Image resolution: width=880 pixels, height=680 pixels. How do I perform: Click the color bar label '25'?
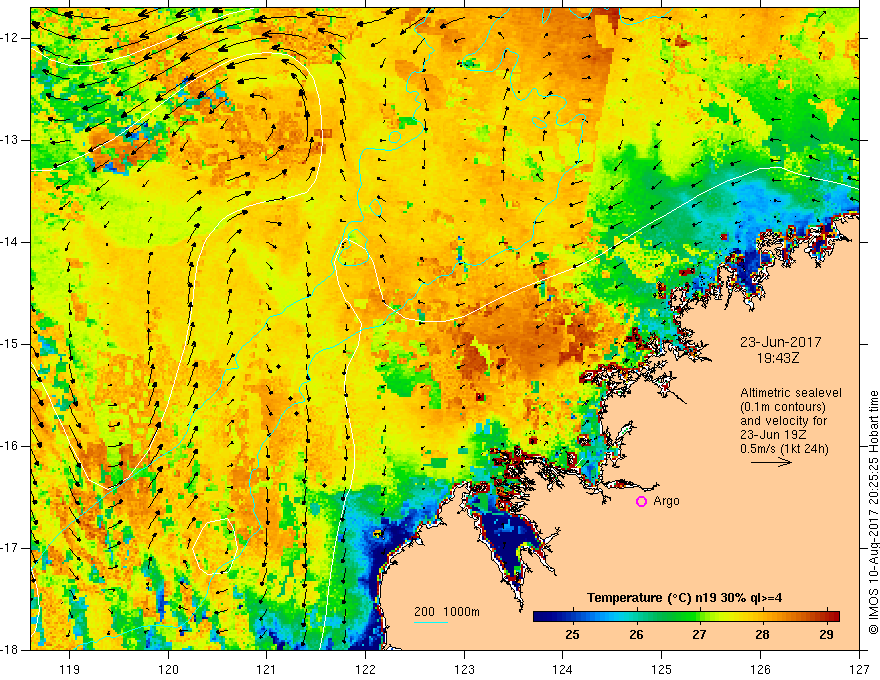[572, 635]
